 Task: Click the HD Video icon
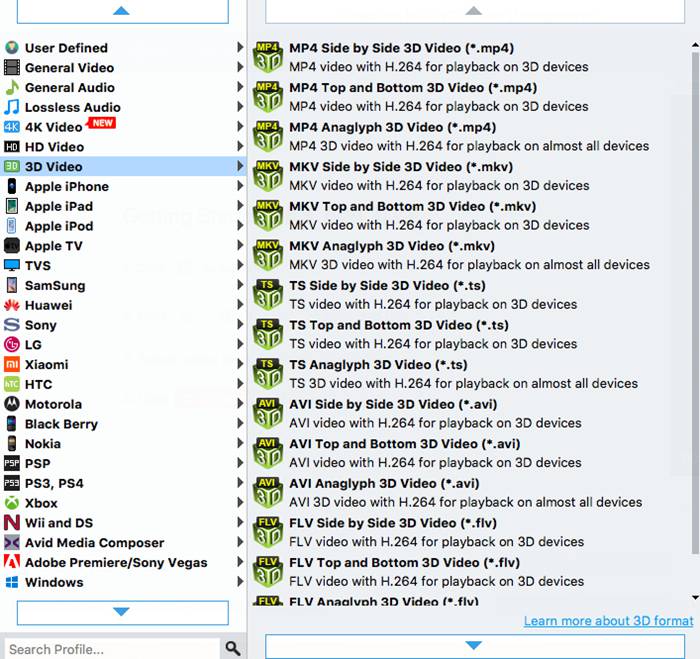[x=12, y=147]
